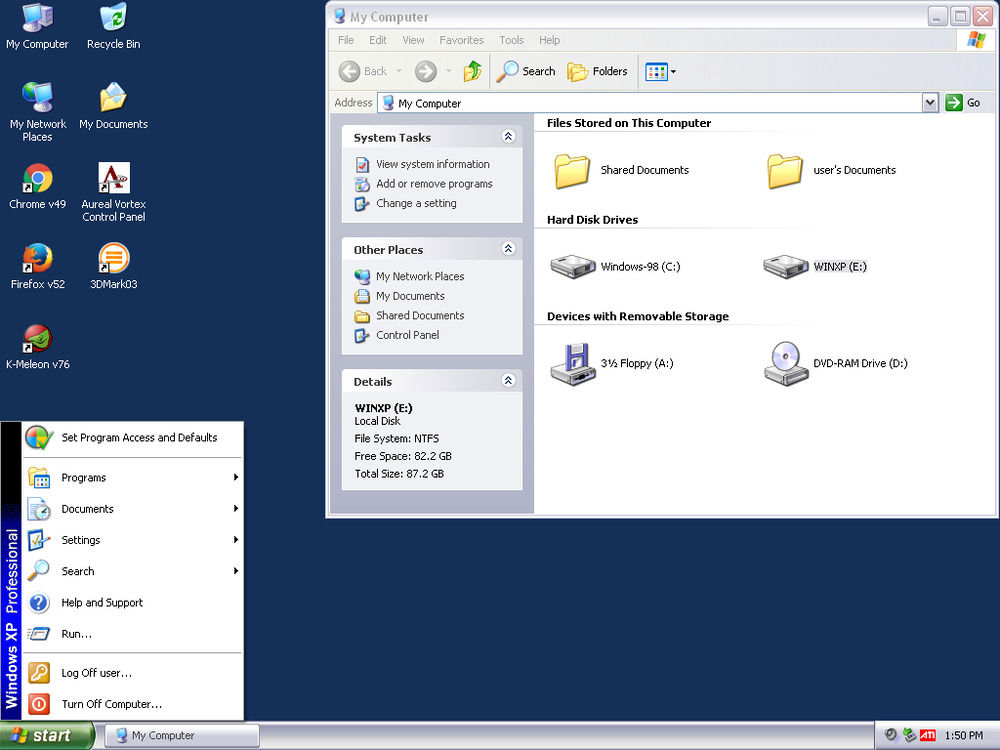Image resolution: width=1000 pixels, height=750 pixels.
Task: Open My Network Places in Other Places
Action: (420, 276)
